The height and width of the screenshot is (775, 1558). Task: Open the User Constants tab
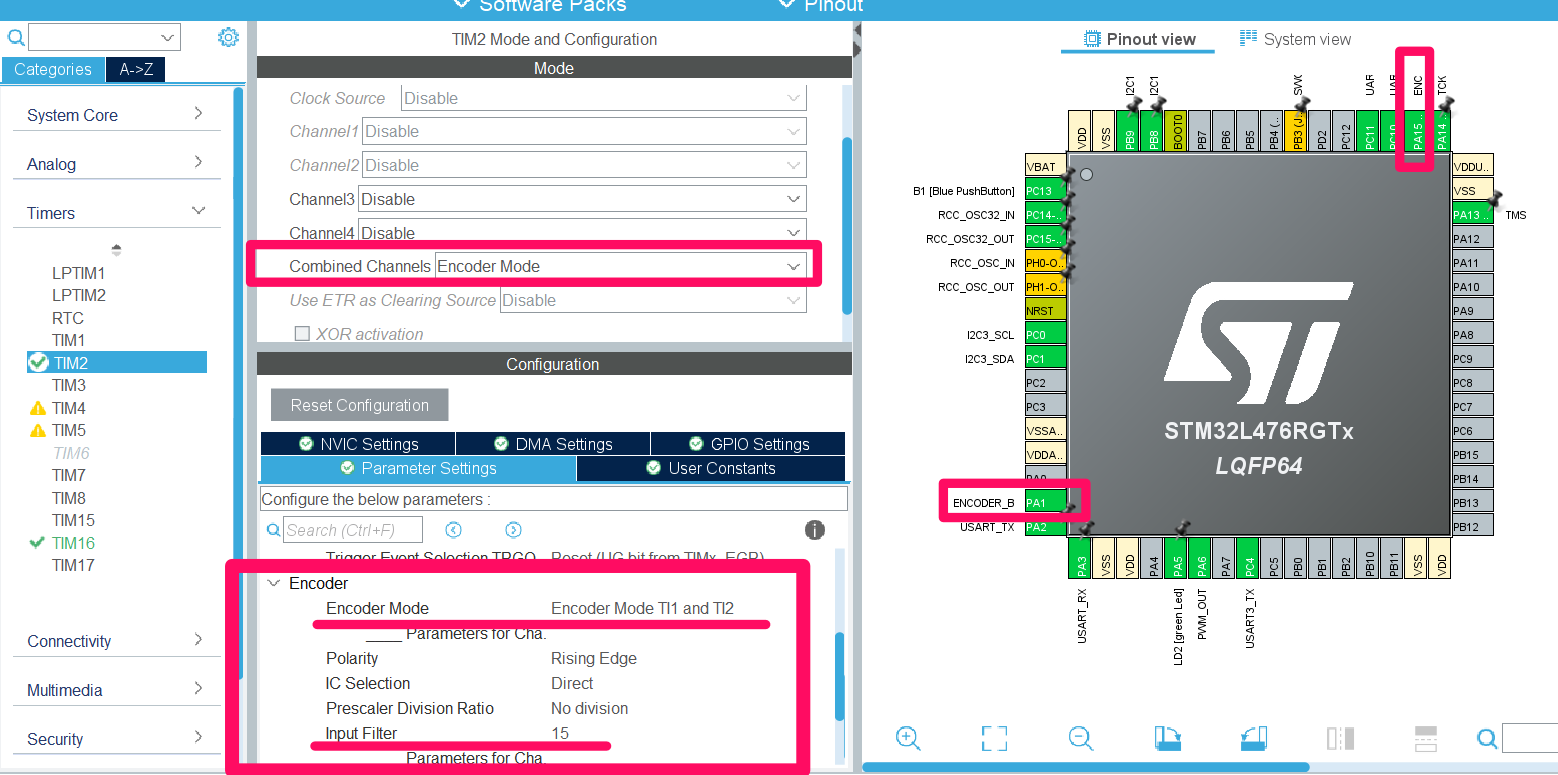point(711,468)
